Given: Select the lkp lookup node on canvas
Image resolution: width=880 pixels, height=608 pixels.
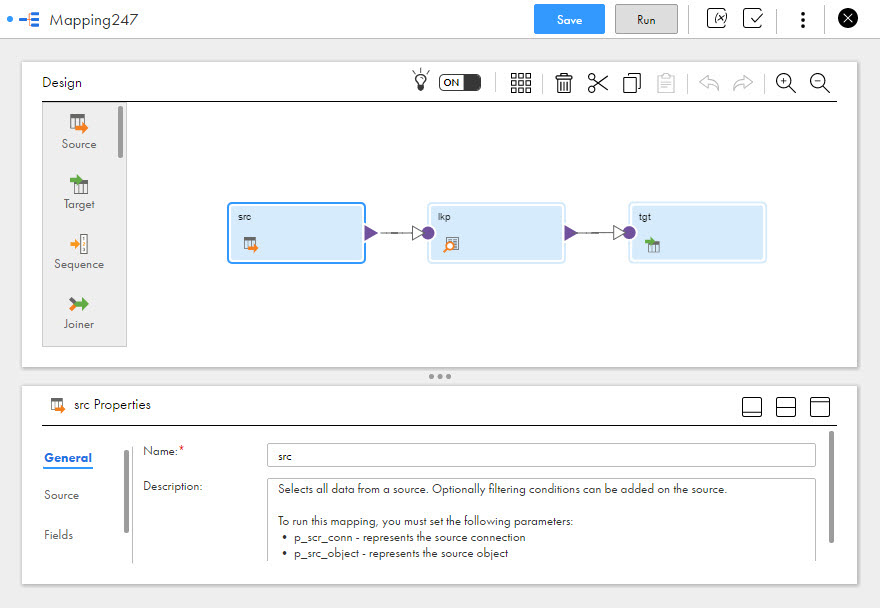Looking at the screenshot, I should pos(496,232).
